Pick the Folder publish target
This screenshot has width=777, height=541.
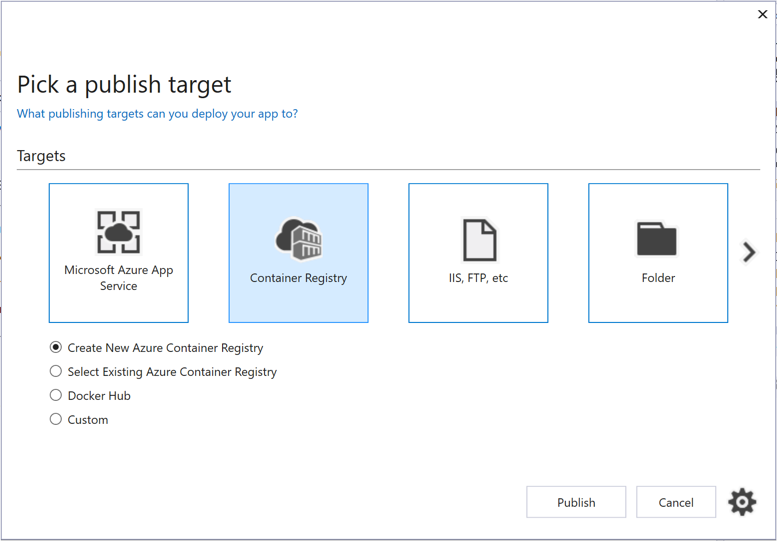tap(658, 253)
